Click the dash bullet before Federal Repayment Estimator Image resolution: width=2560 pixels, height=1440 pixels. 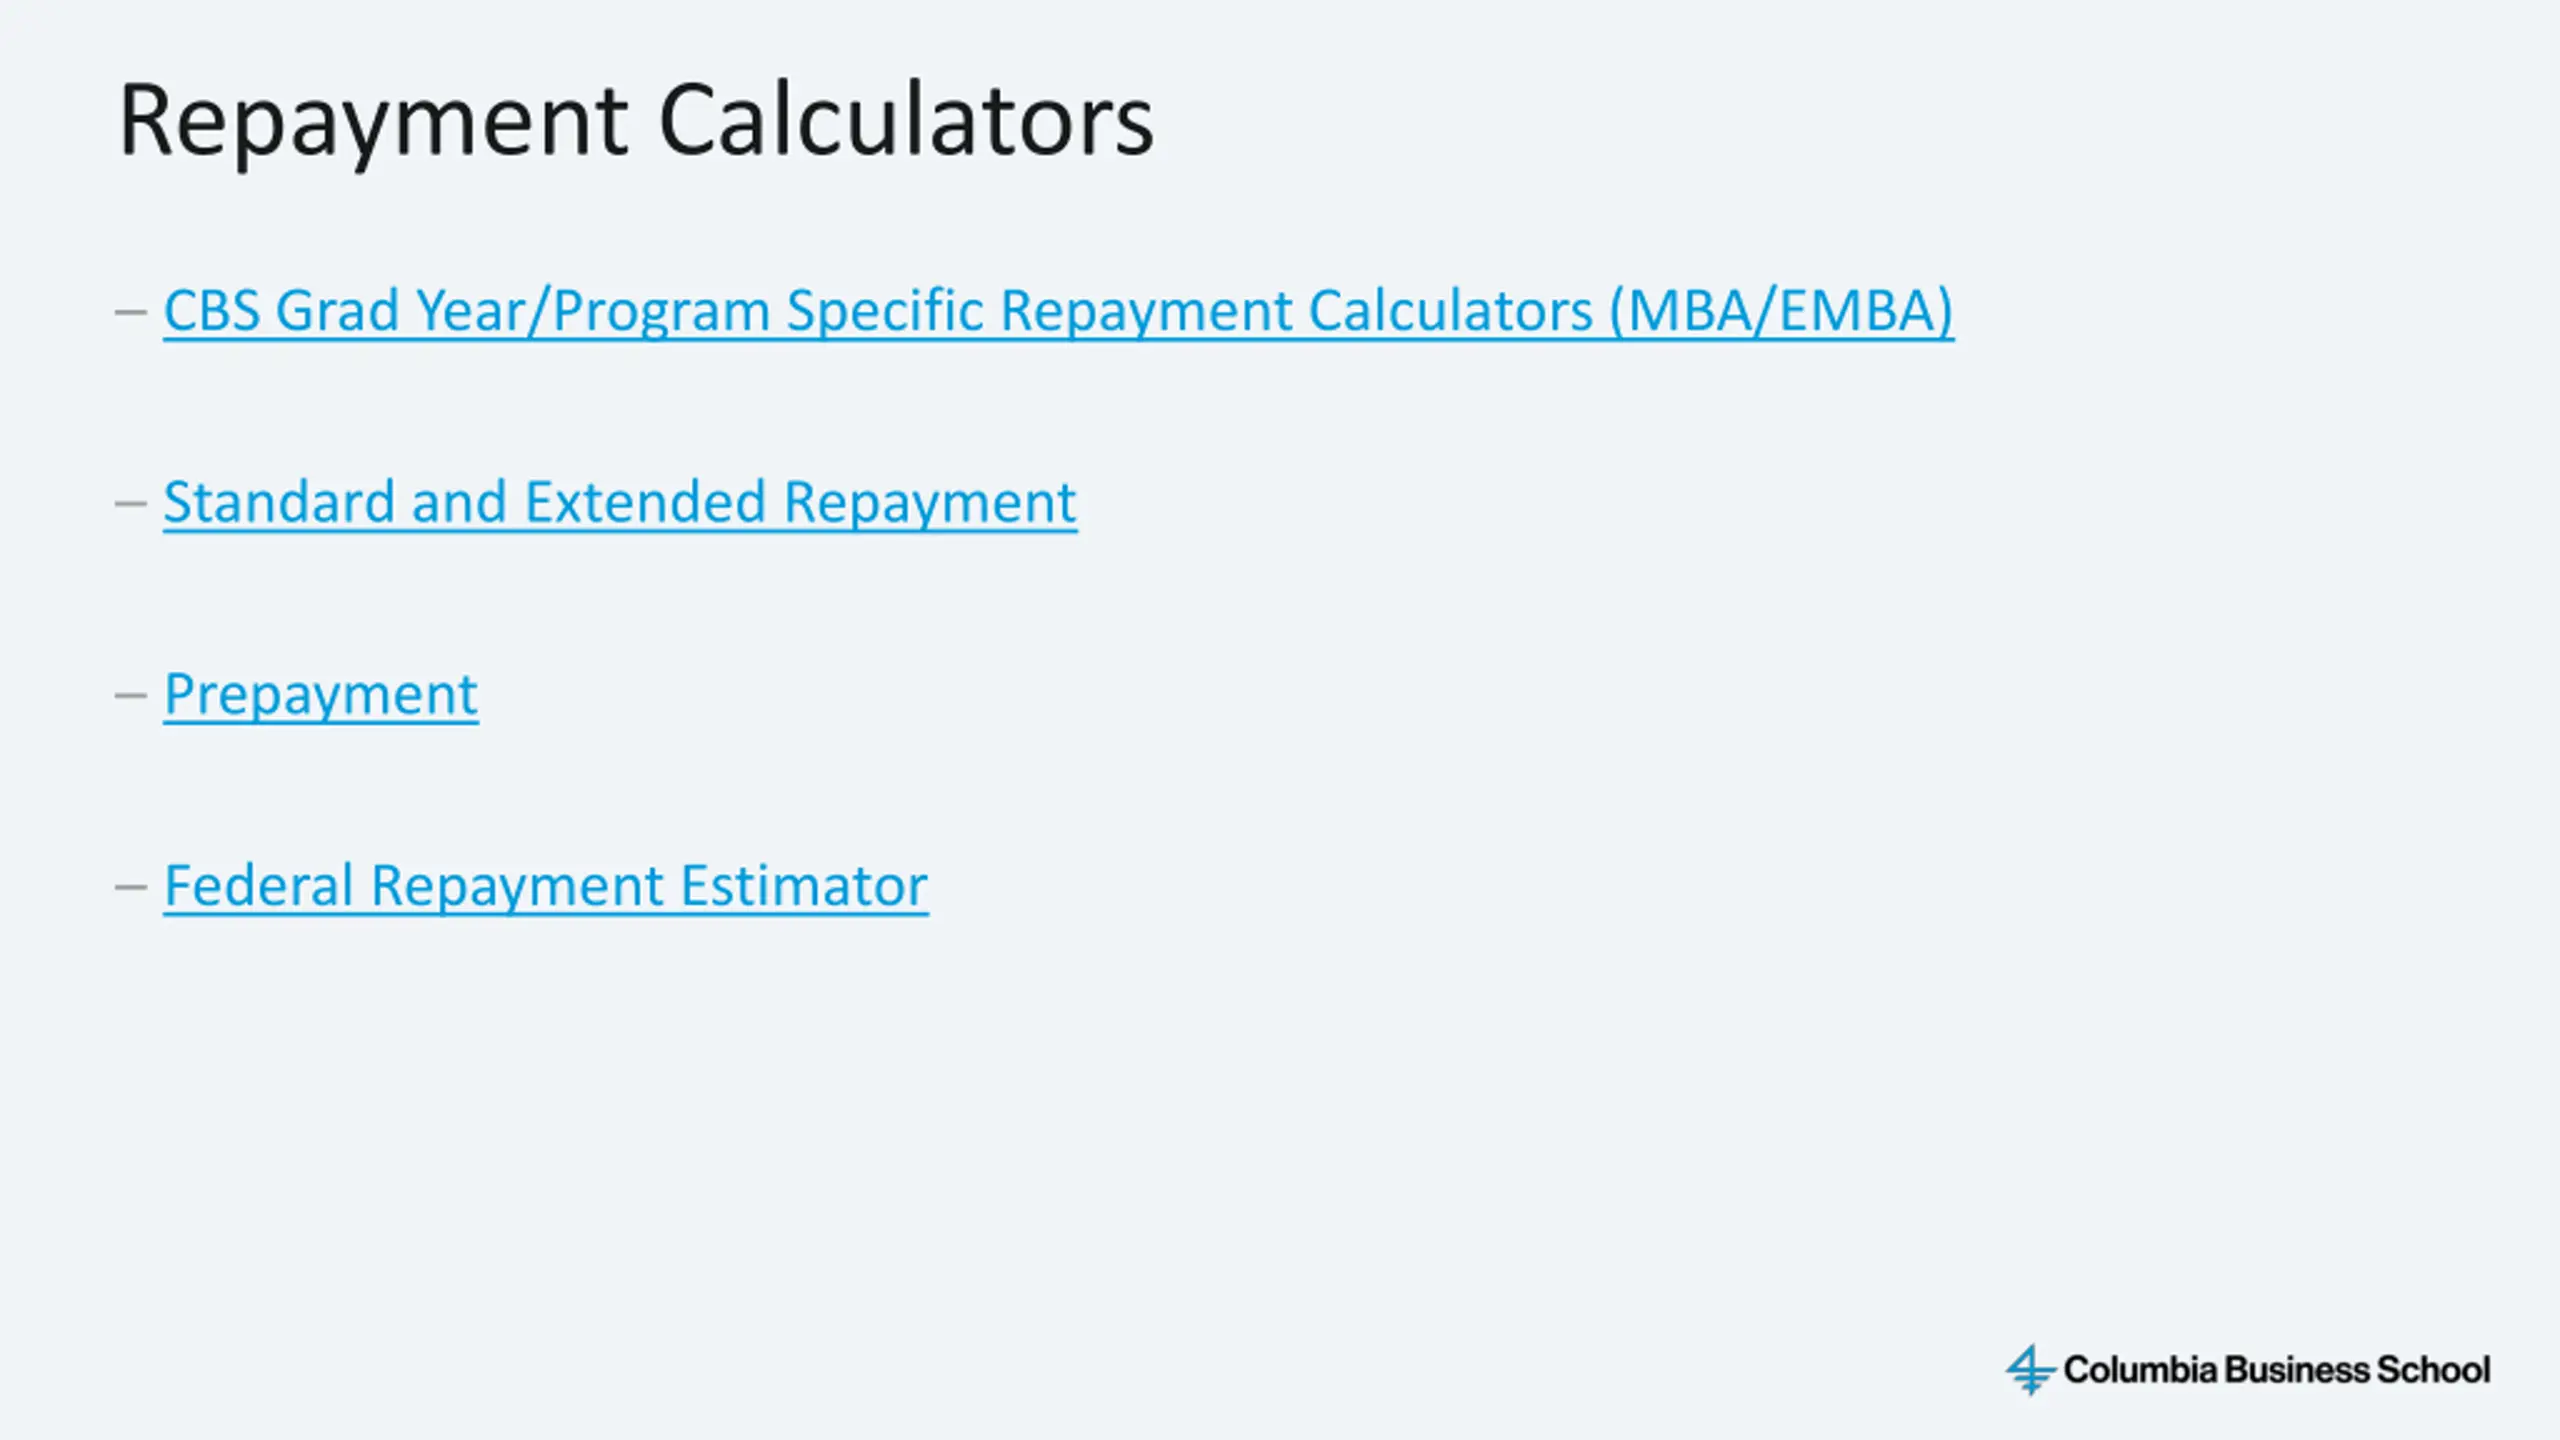click(131, 887)
